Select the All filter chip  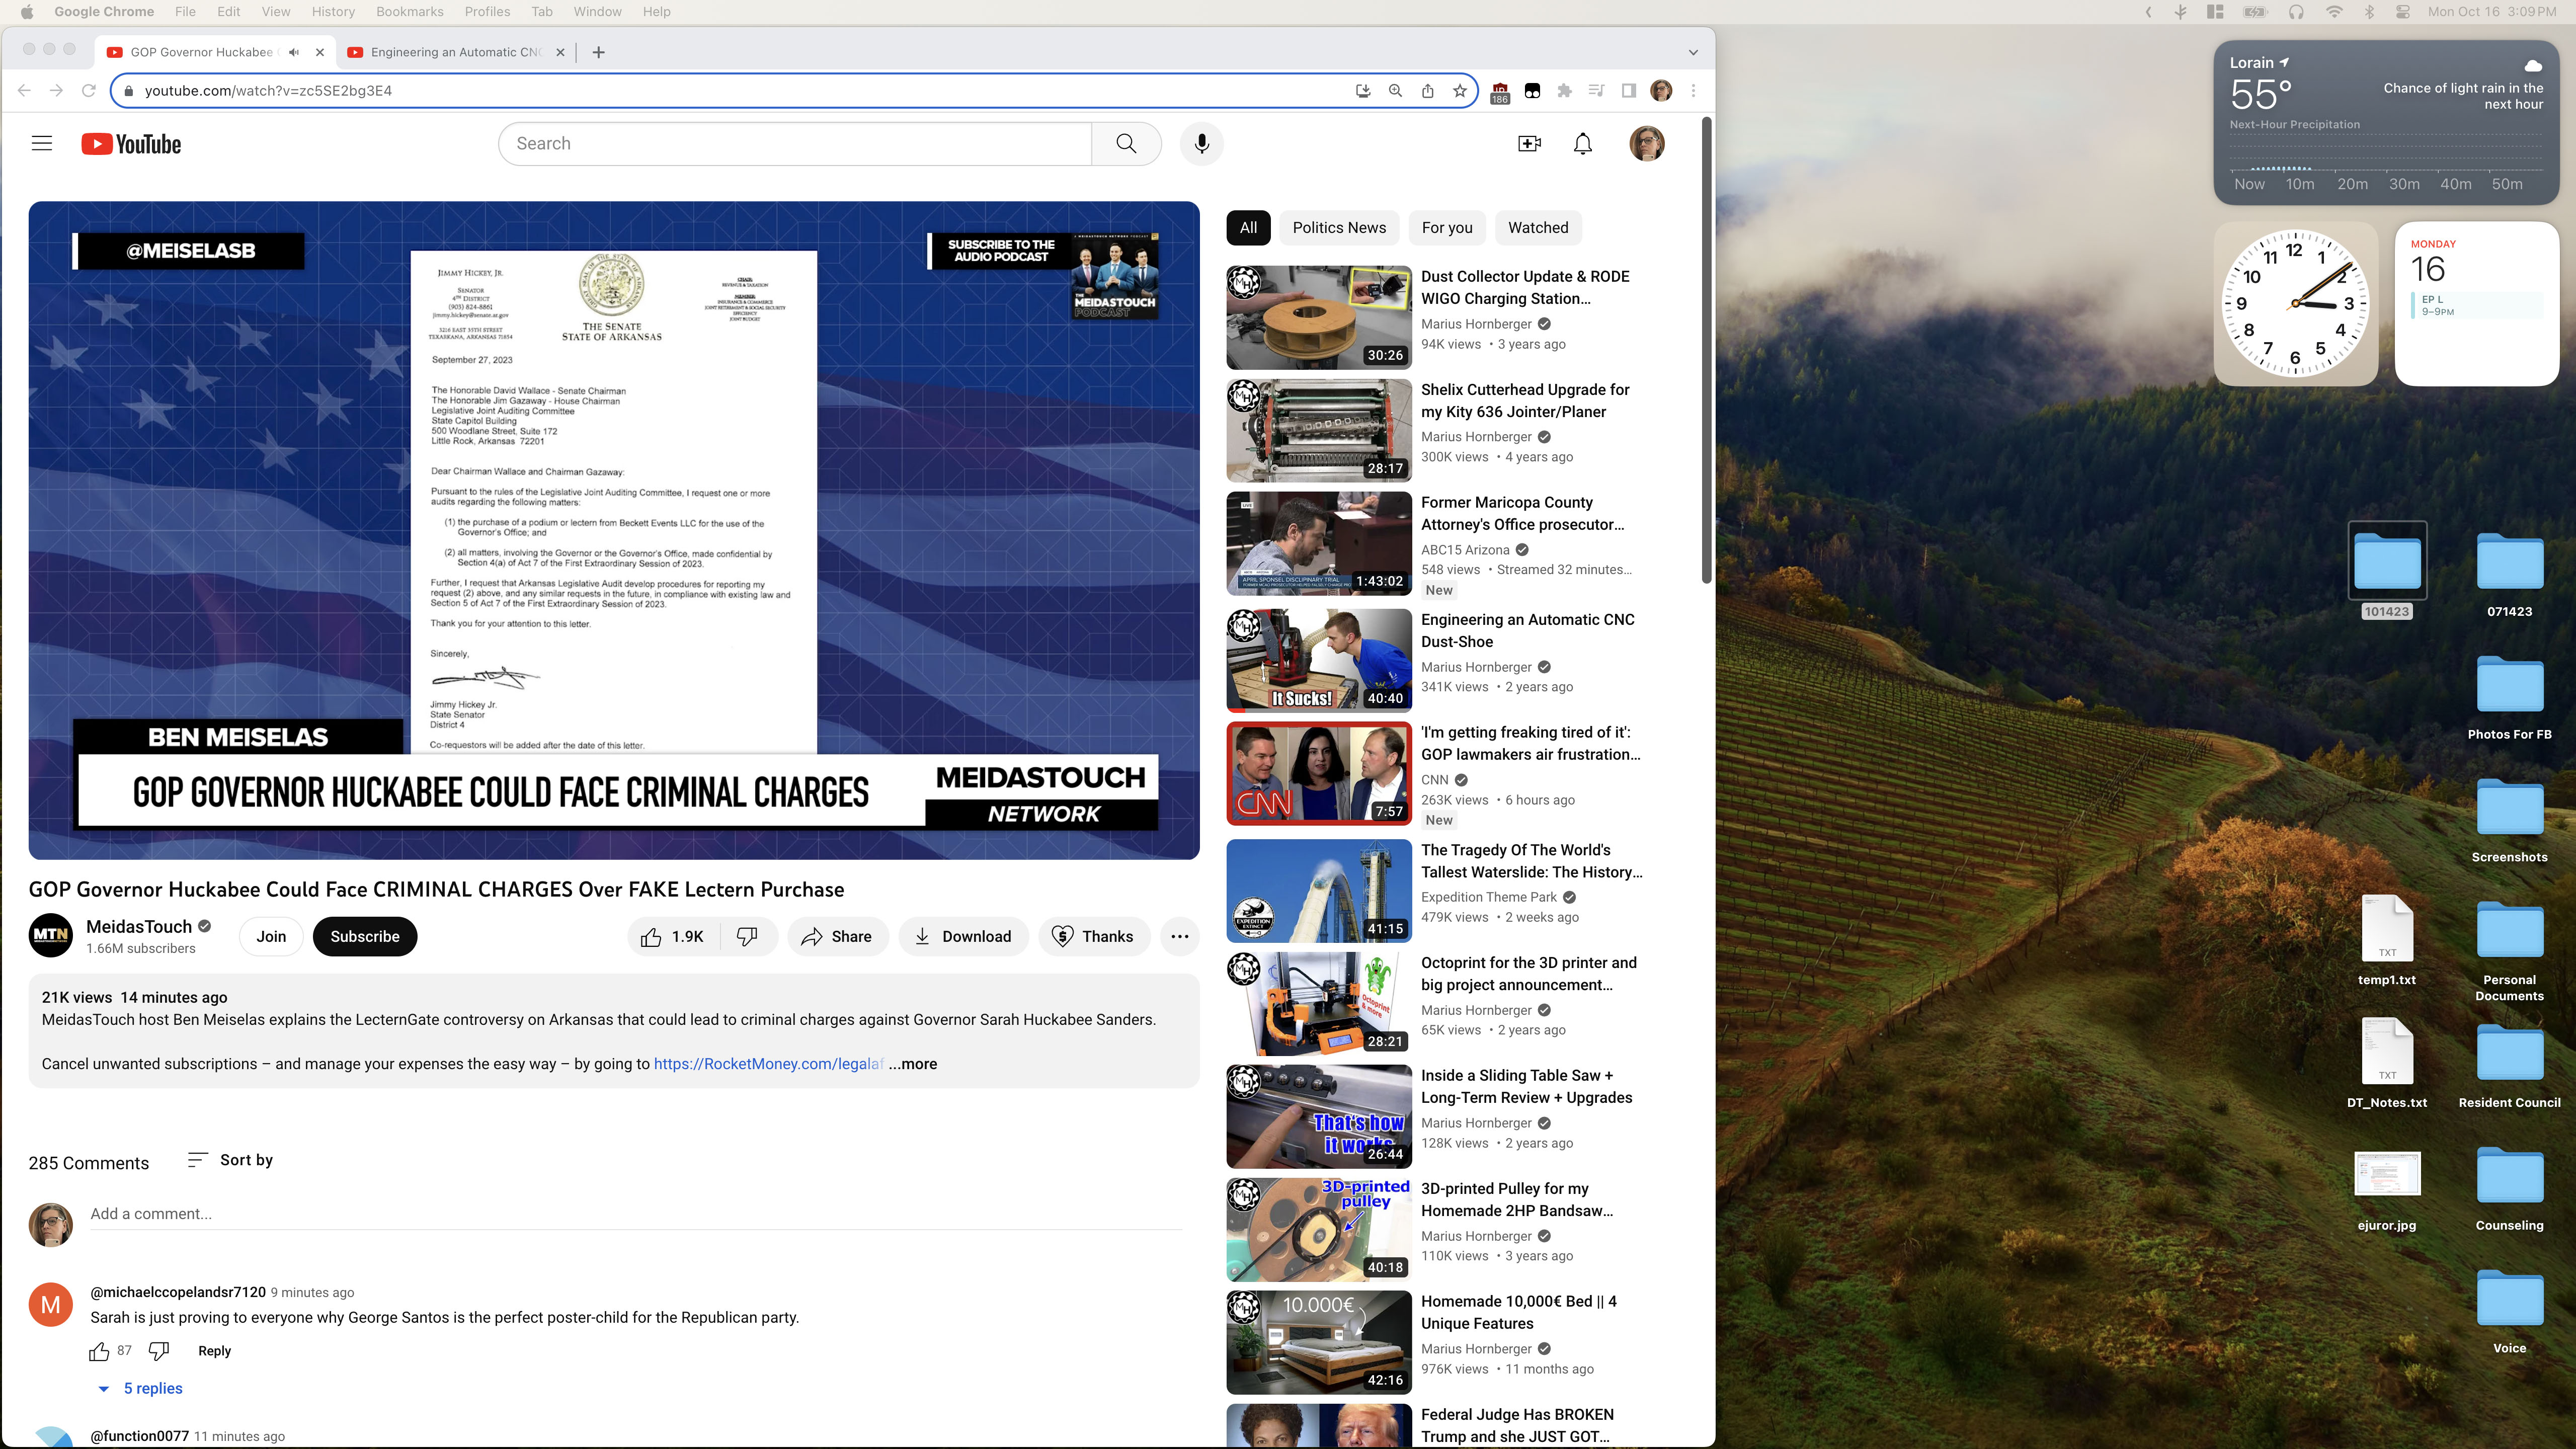click(1248, 228)
